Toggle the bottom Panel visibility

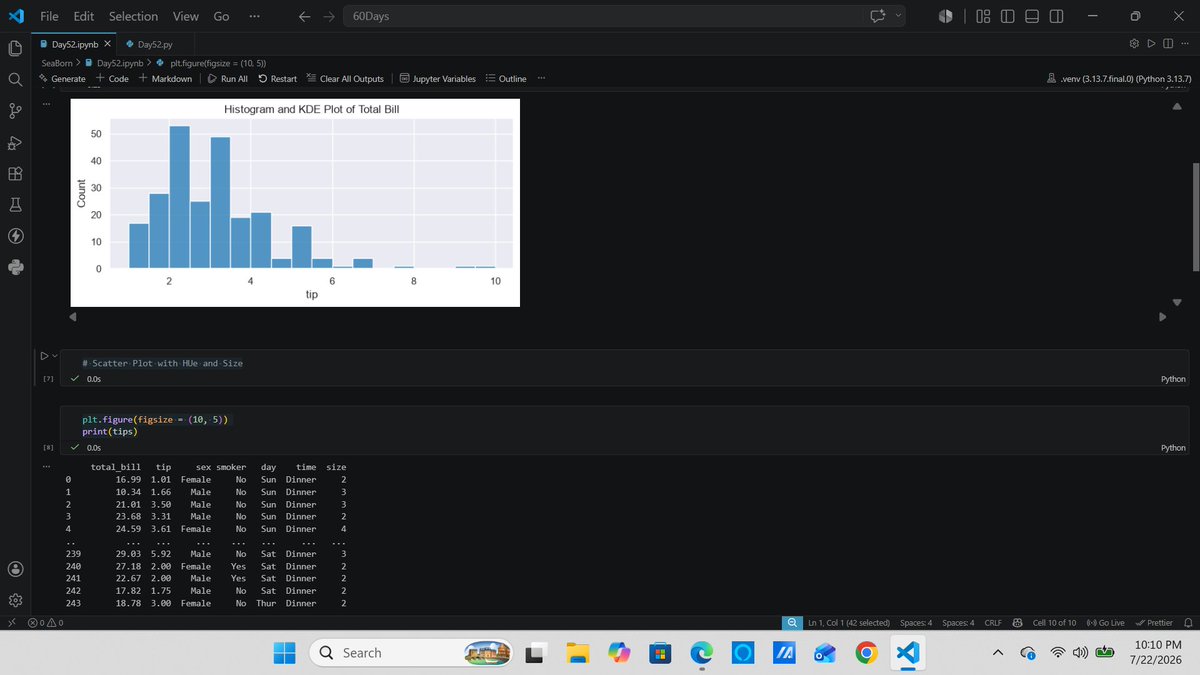(x=1032, y=16)
